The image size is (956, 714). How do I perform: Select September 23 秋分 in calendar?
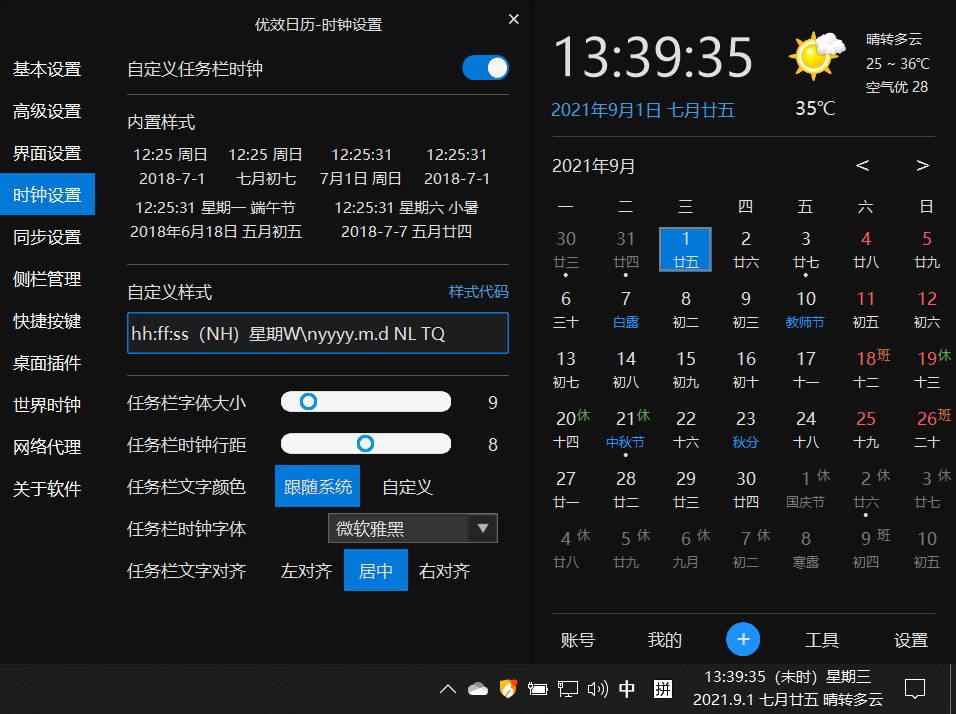click(x=745, y=430)
